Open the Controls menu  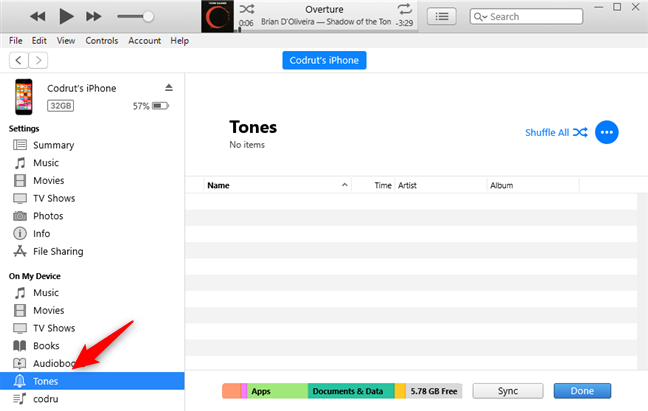(102, 40)
